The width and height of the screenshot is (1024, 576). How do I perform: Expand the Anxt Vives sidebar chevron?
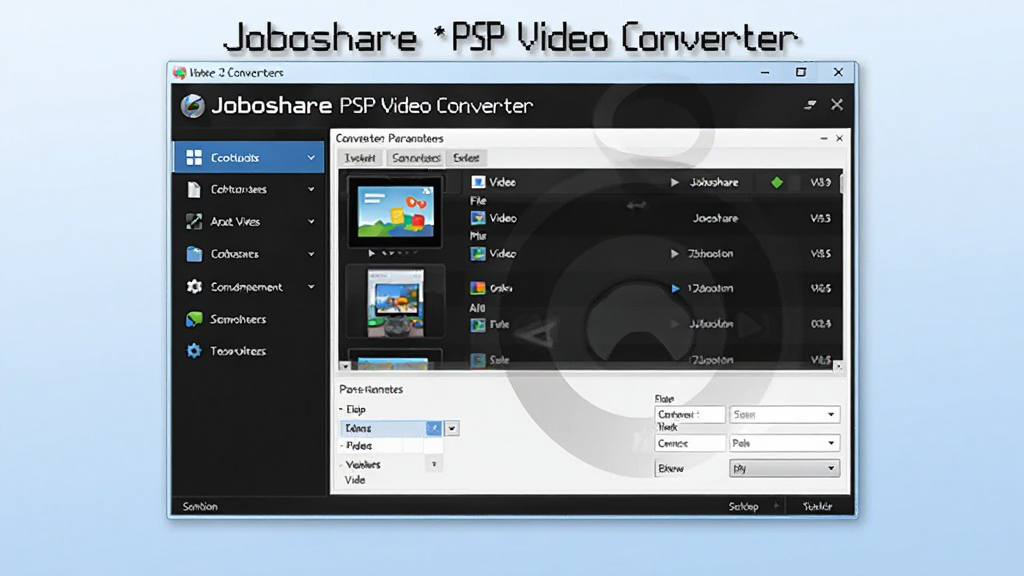[311, 221]
